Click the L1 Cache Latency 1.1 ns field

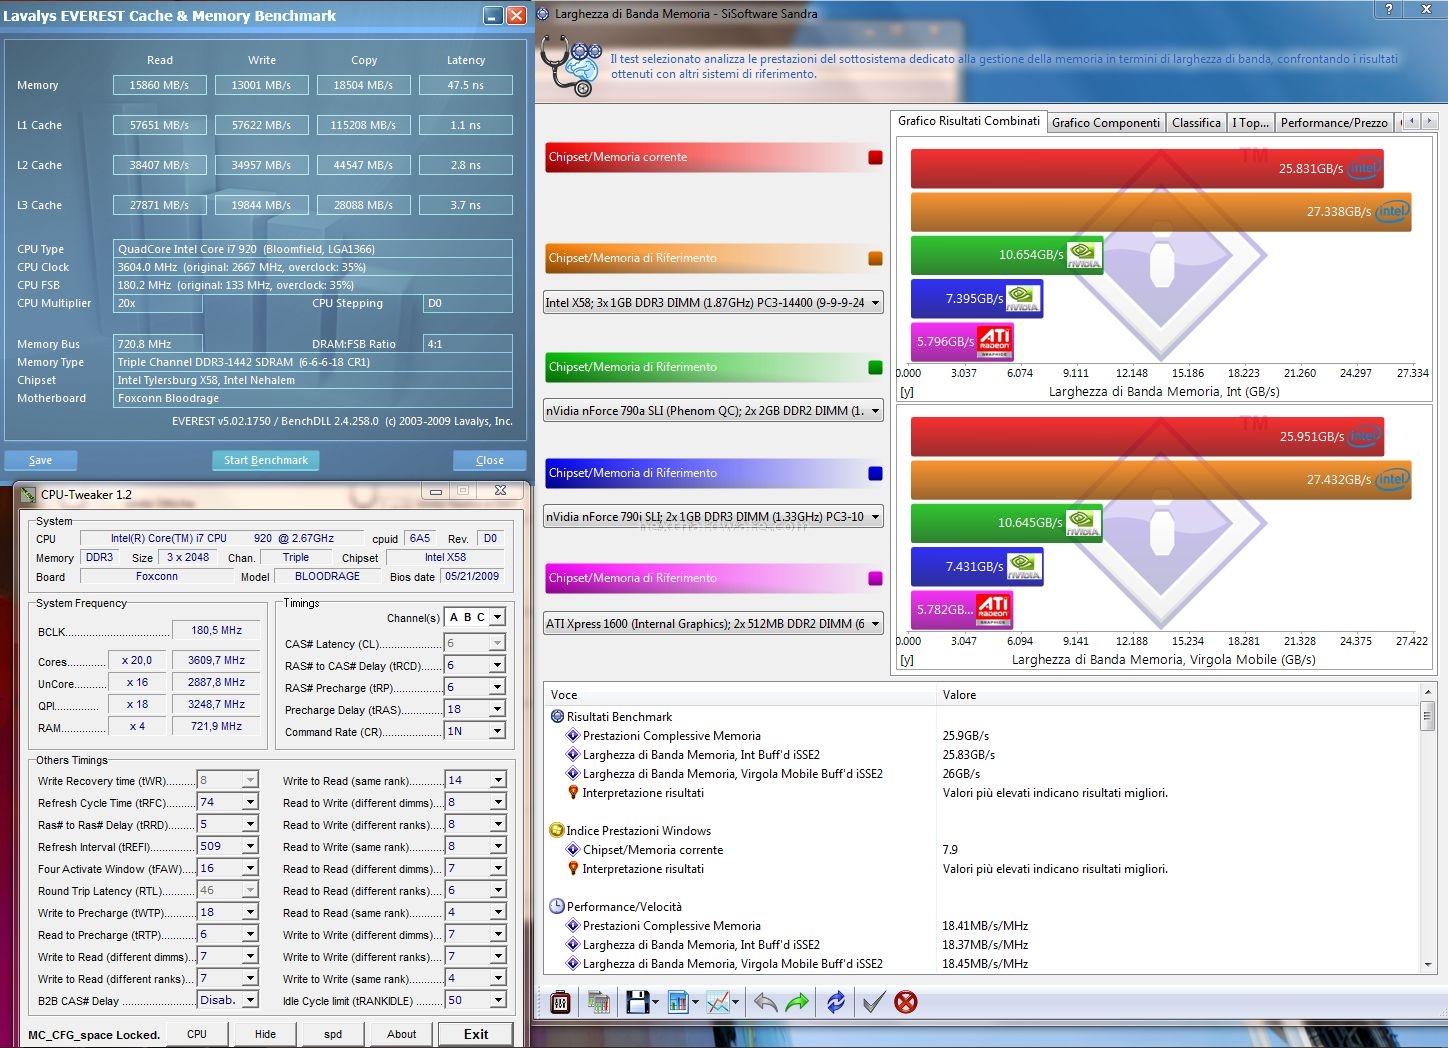[466, 125]
